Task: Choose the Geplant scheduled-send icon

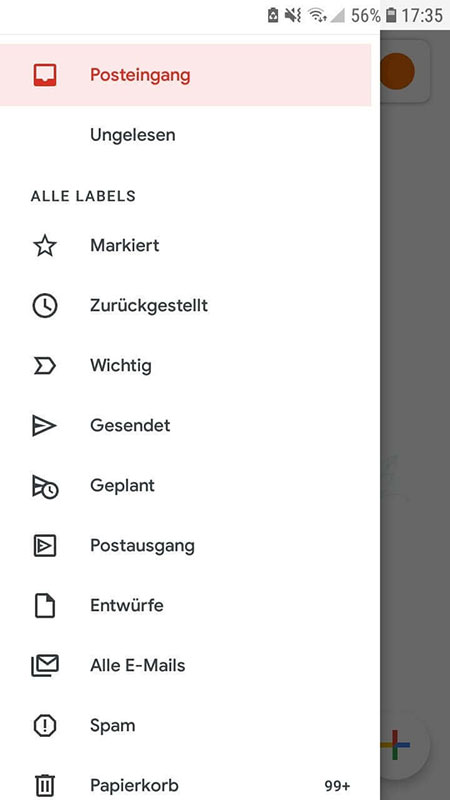Action: pos(45,486)
